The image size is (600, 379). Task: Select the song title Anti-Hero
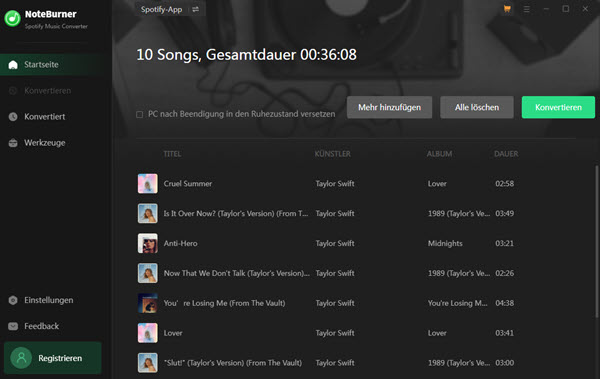[181, 243]
